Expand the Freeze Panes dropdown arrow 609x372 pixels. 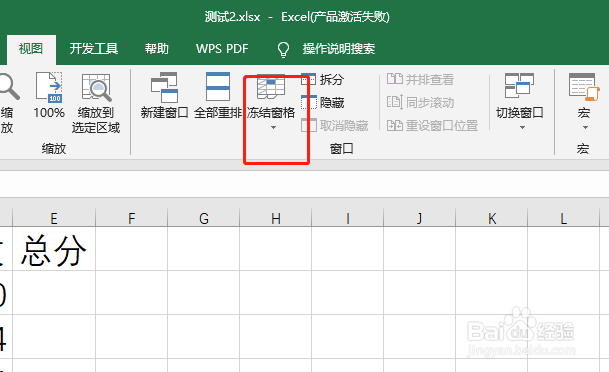pyautogui.click(x=273, y=127)
